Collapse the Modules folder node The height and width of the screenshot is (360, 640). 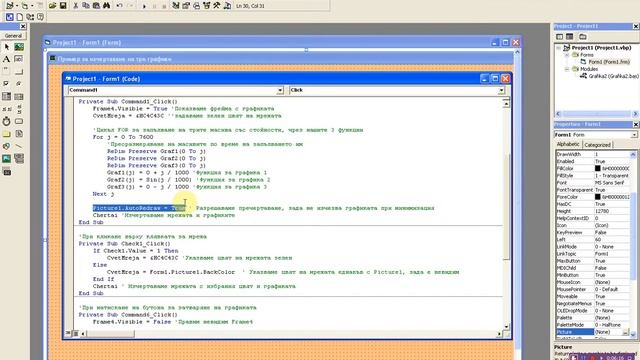tap(567, 69)
